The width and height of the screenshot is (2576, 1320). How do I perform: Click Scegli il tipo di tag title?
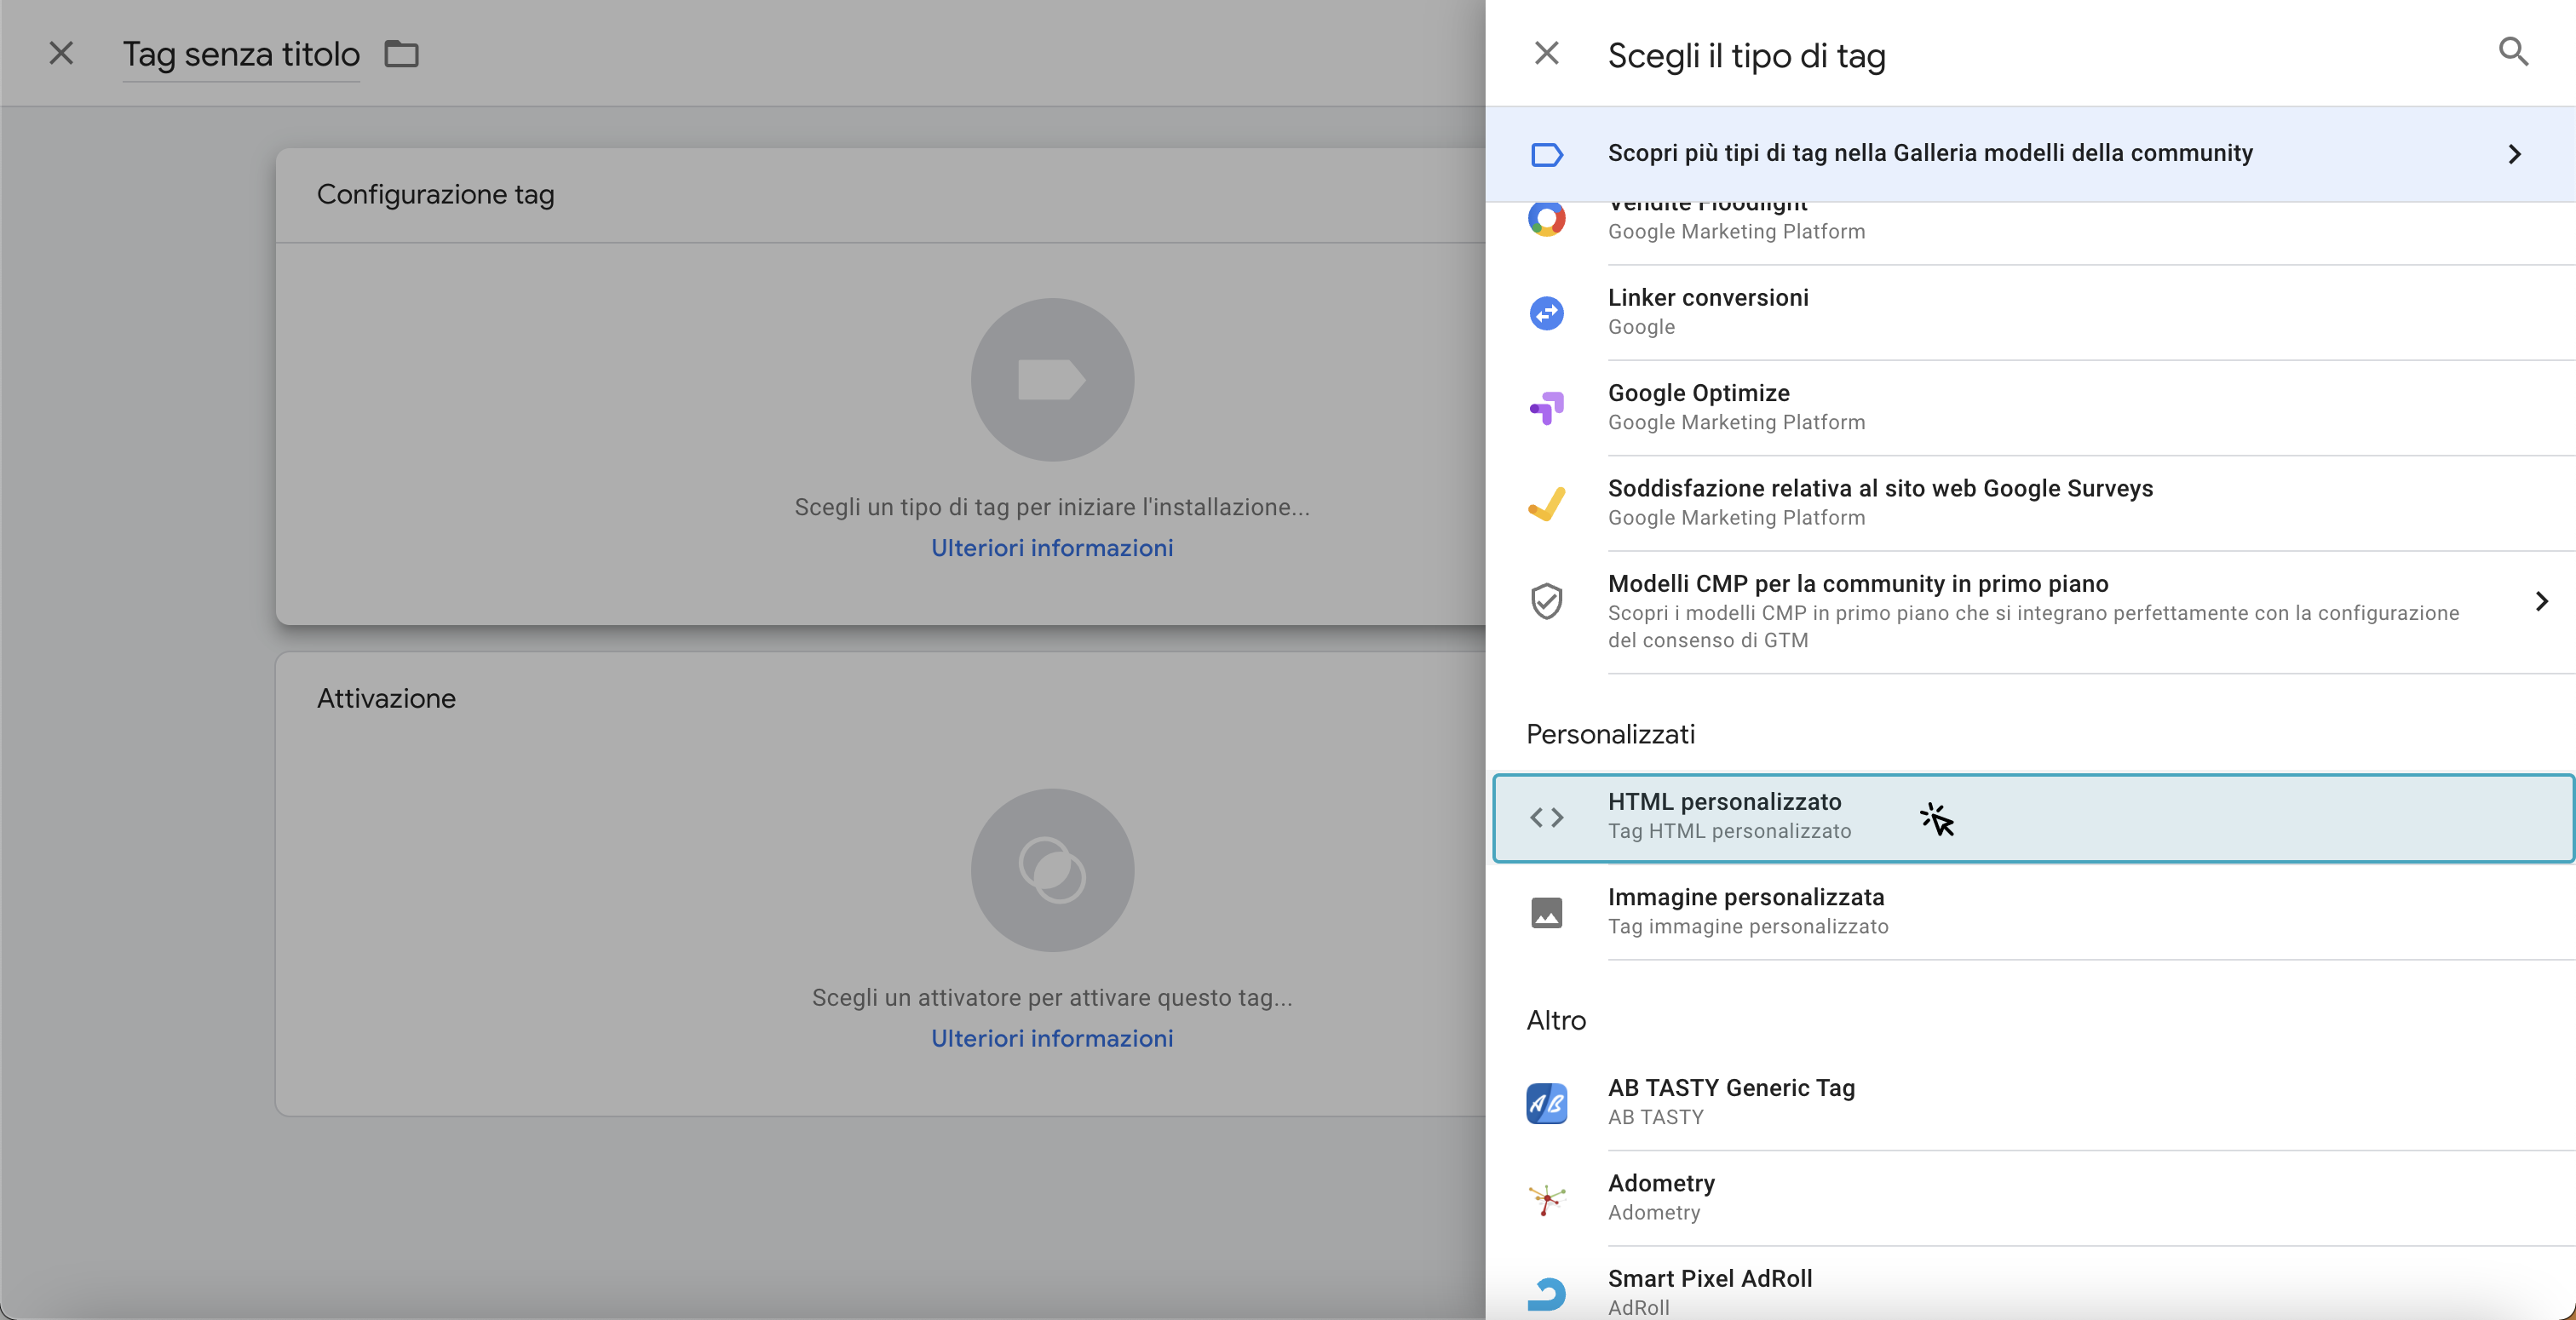click(x=1746, y=55)
